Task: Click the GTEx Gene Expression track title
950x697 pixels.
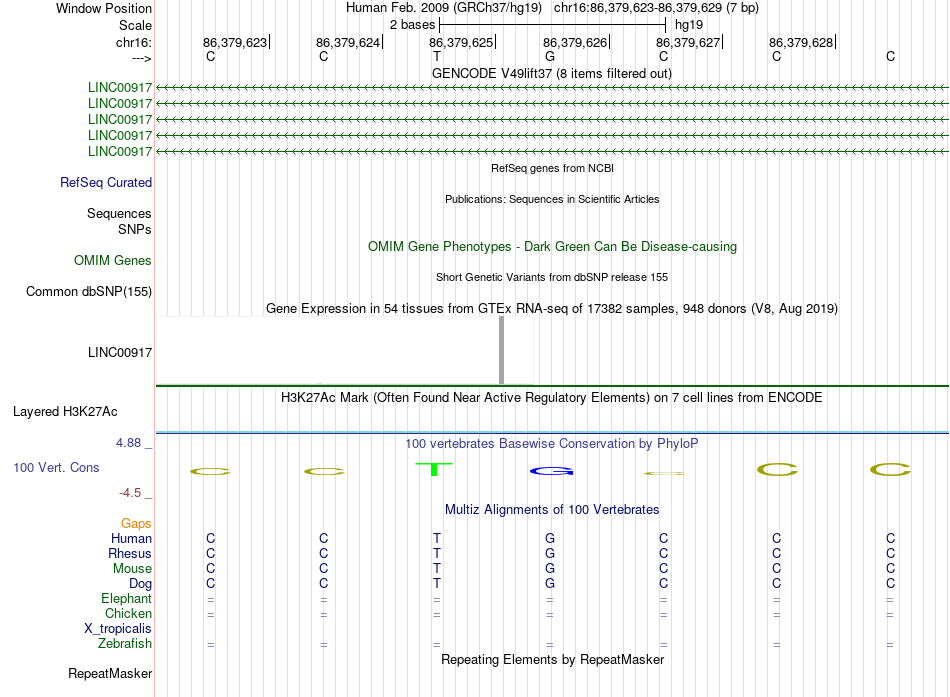Action: click(552, 308)
